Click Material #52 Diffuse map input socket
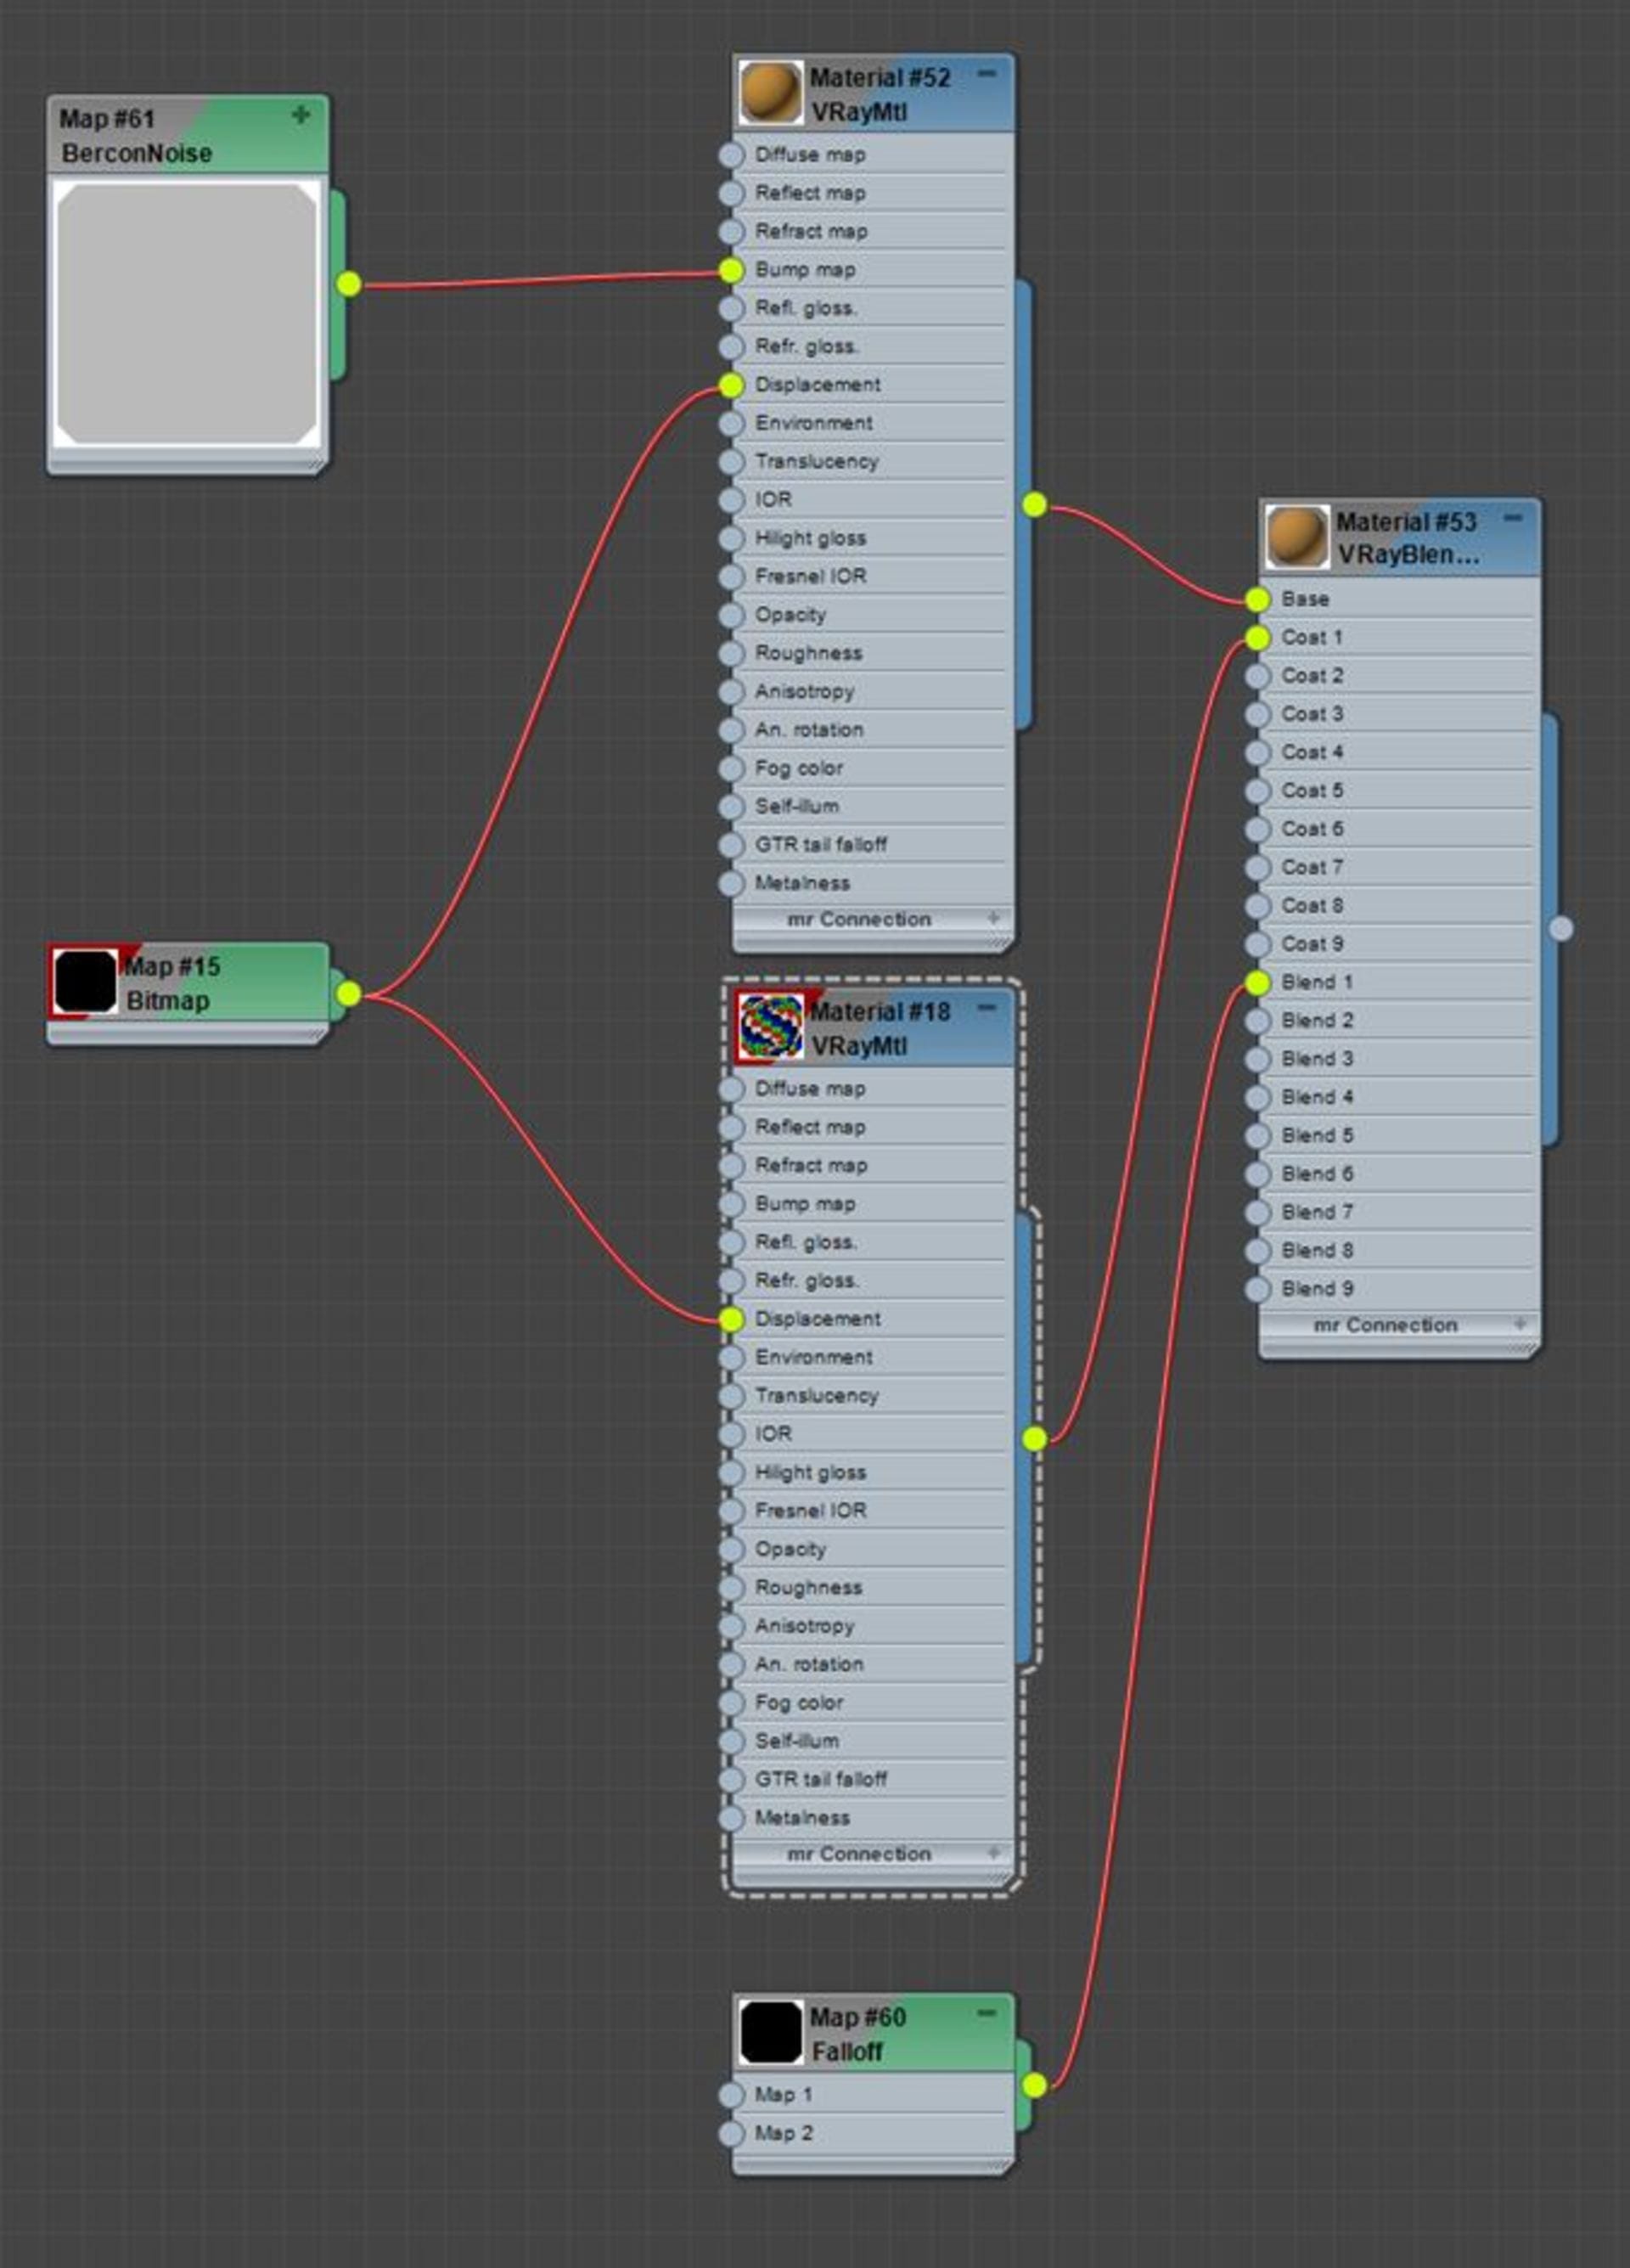This screenshot has width=1630, height=2268. point(731,155)
